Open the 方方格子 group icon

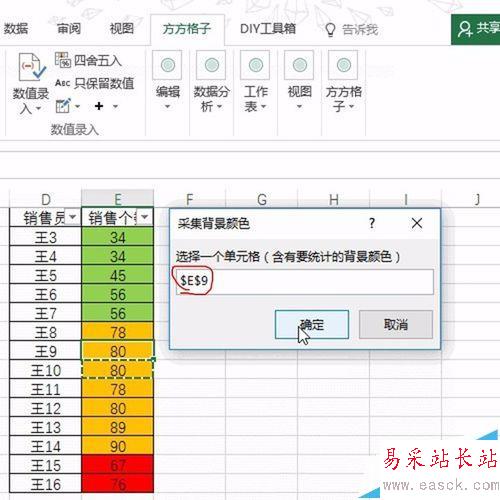pos(343,65)
